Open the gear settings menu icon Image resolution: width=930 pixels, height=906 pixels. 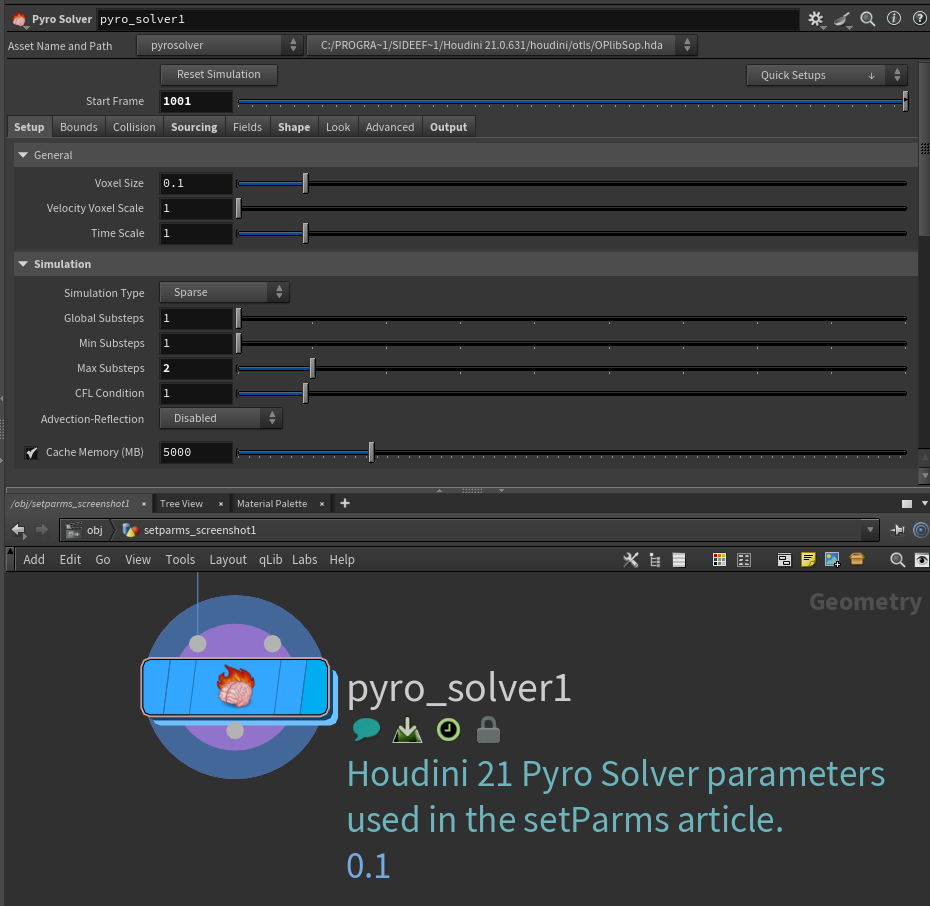coord(816,19)
